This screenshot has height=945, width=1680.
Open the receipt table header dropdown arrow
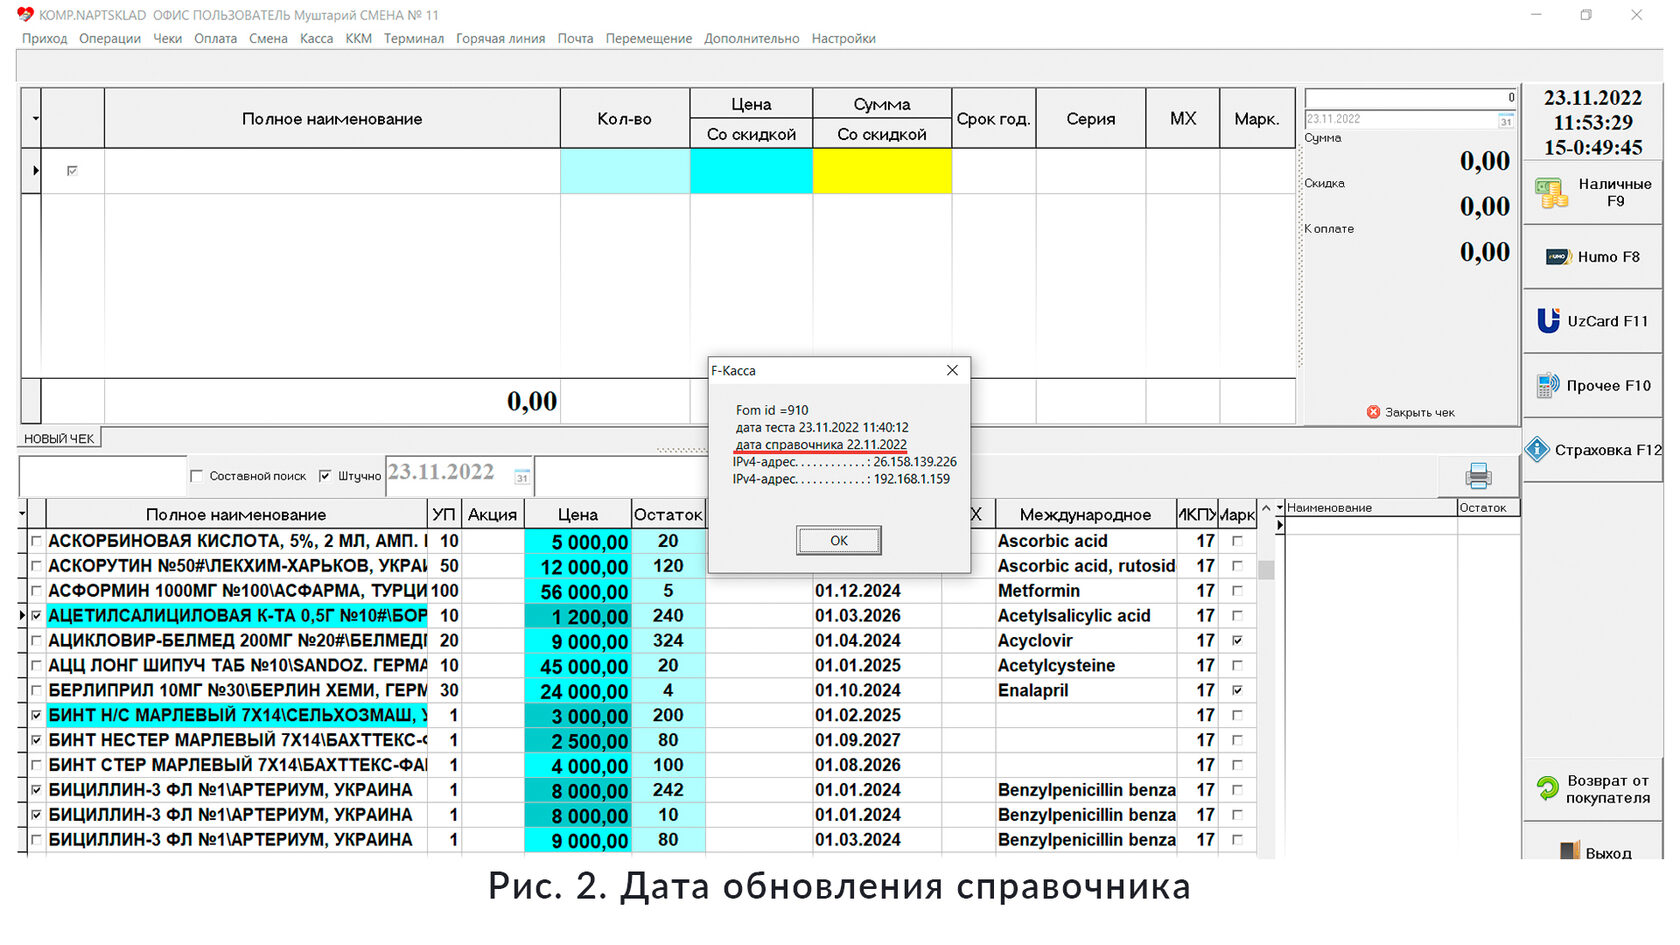[x=35, y=118]
